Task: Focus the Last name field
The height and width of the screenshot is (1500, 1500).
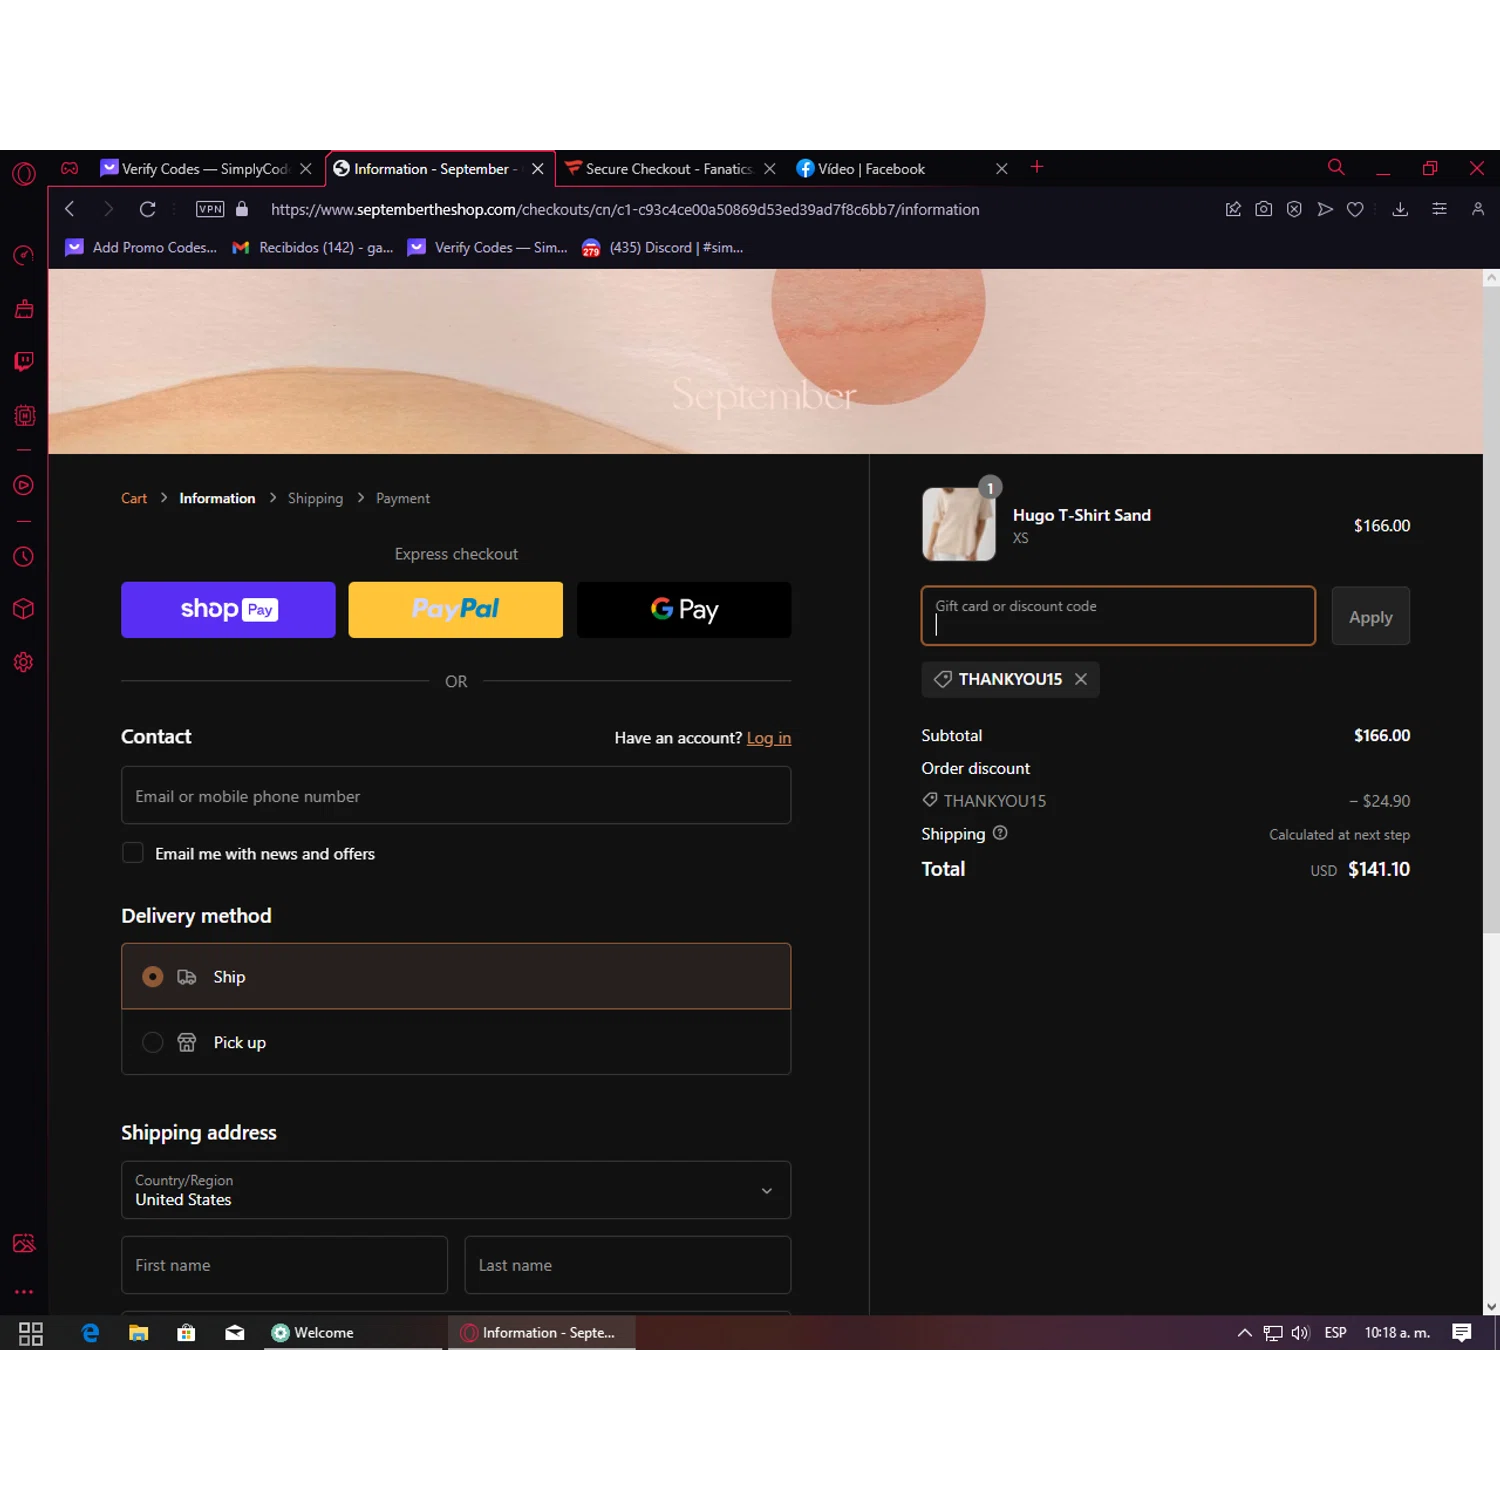Action: 628,1265
